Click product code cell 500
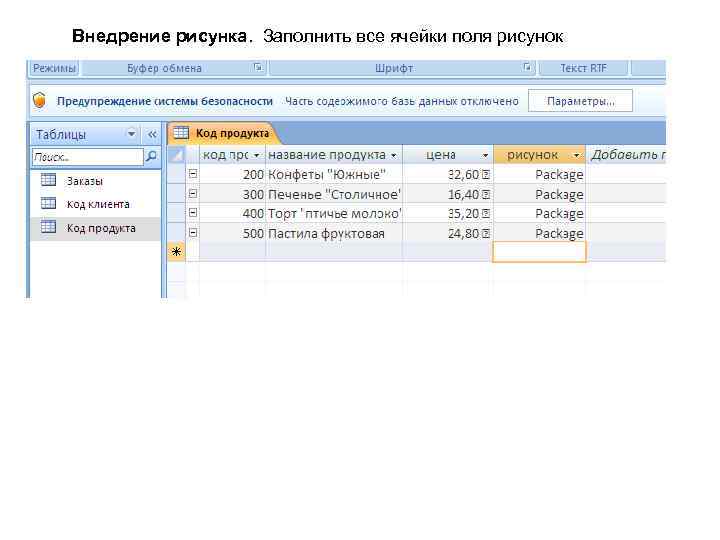Viewport: 720px width, 540px height. click(x=233, y=233)
